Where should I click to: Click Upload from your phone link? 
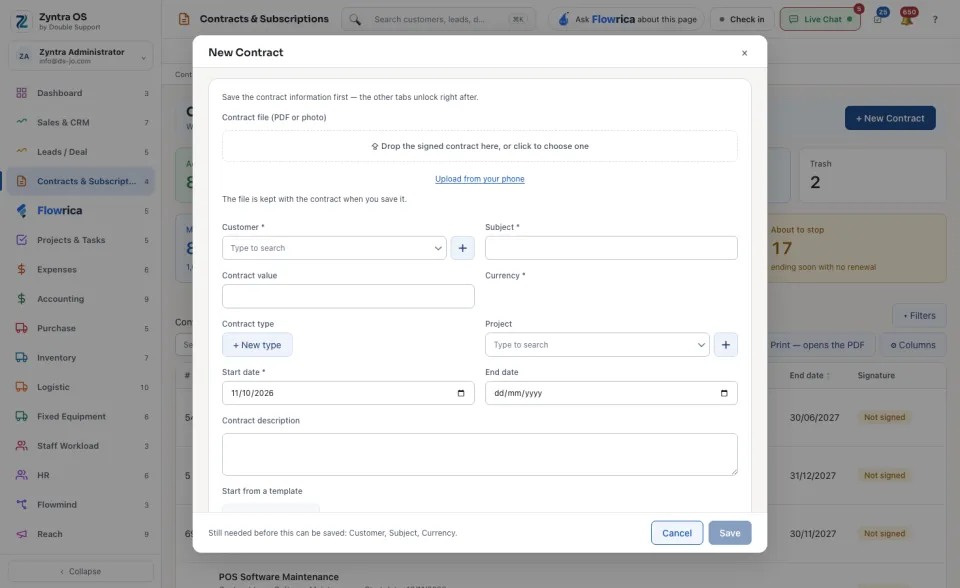[x=479, y=179]
